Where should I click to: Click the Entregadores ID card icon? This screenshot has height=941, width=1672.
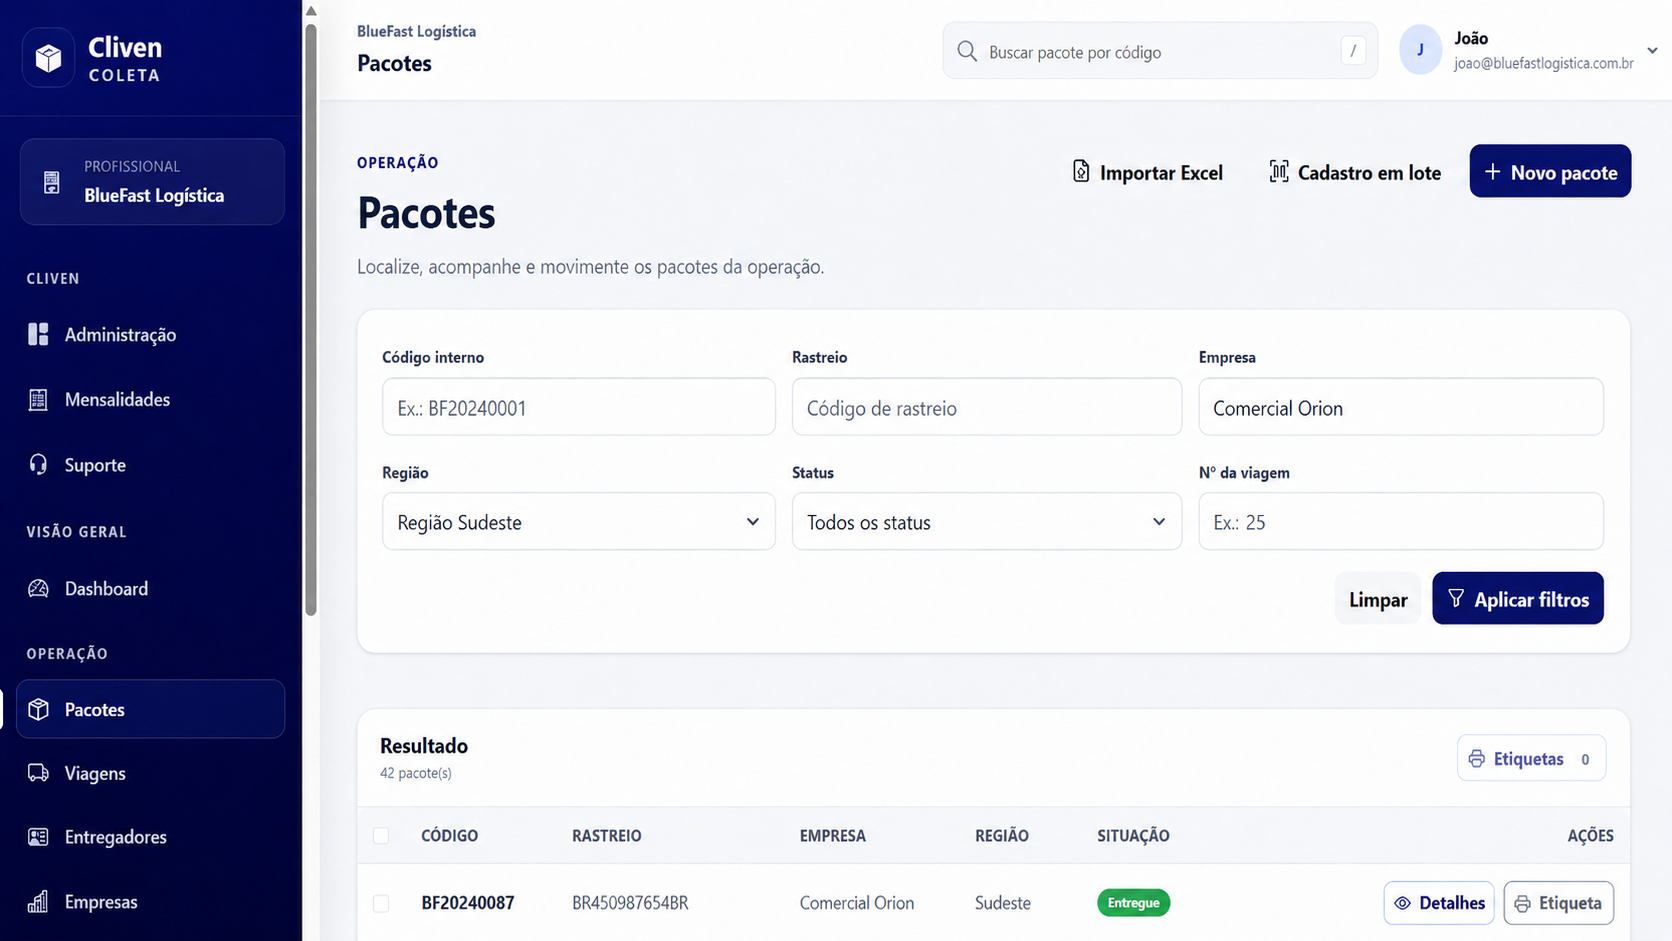coord(38,837)
